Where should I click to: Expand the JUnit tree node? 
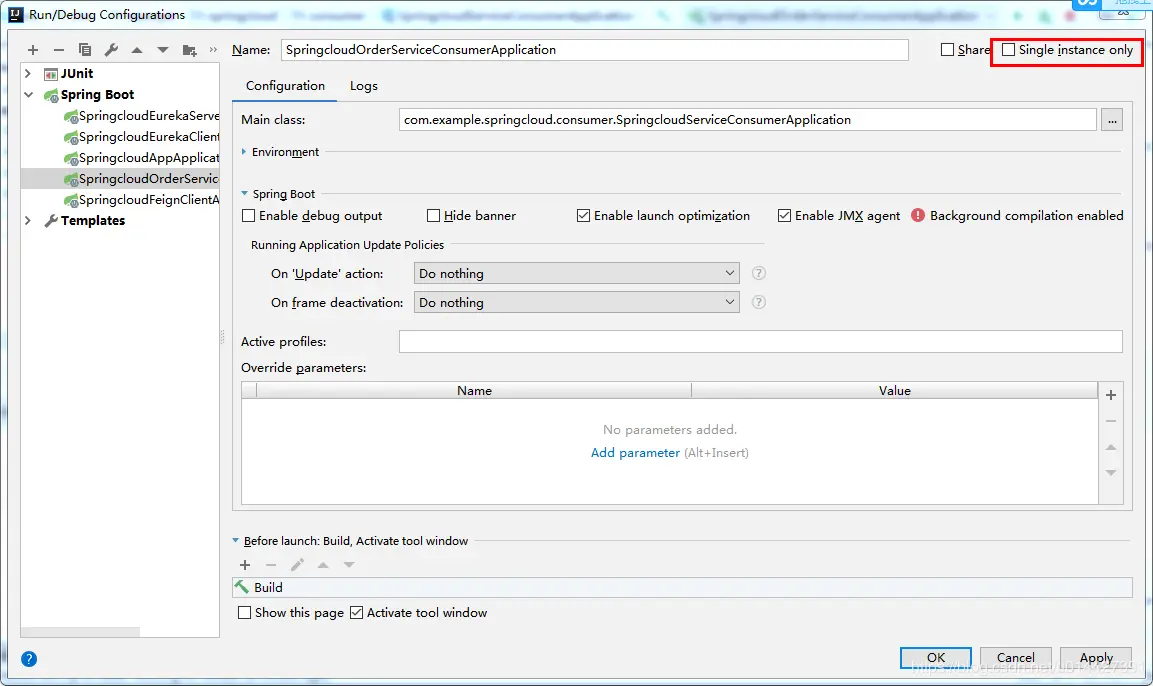(x=28, y=74)
